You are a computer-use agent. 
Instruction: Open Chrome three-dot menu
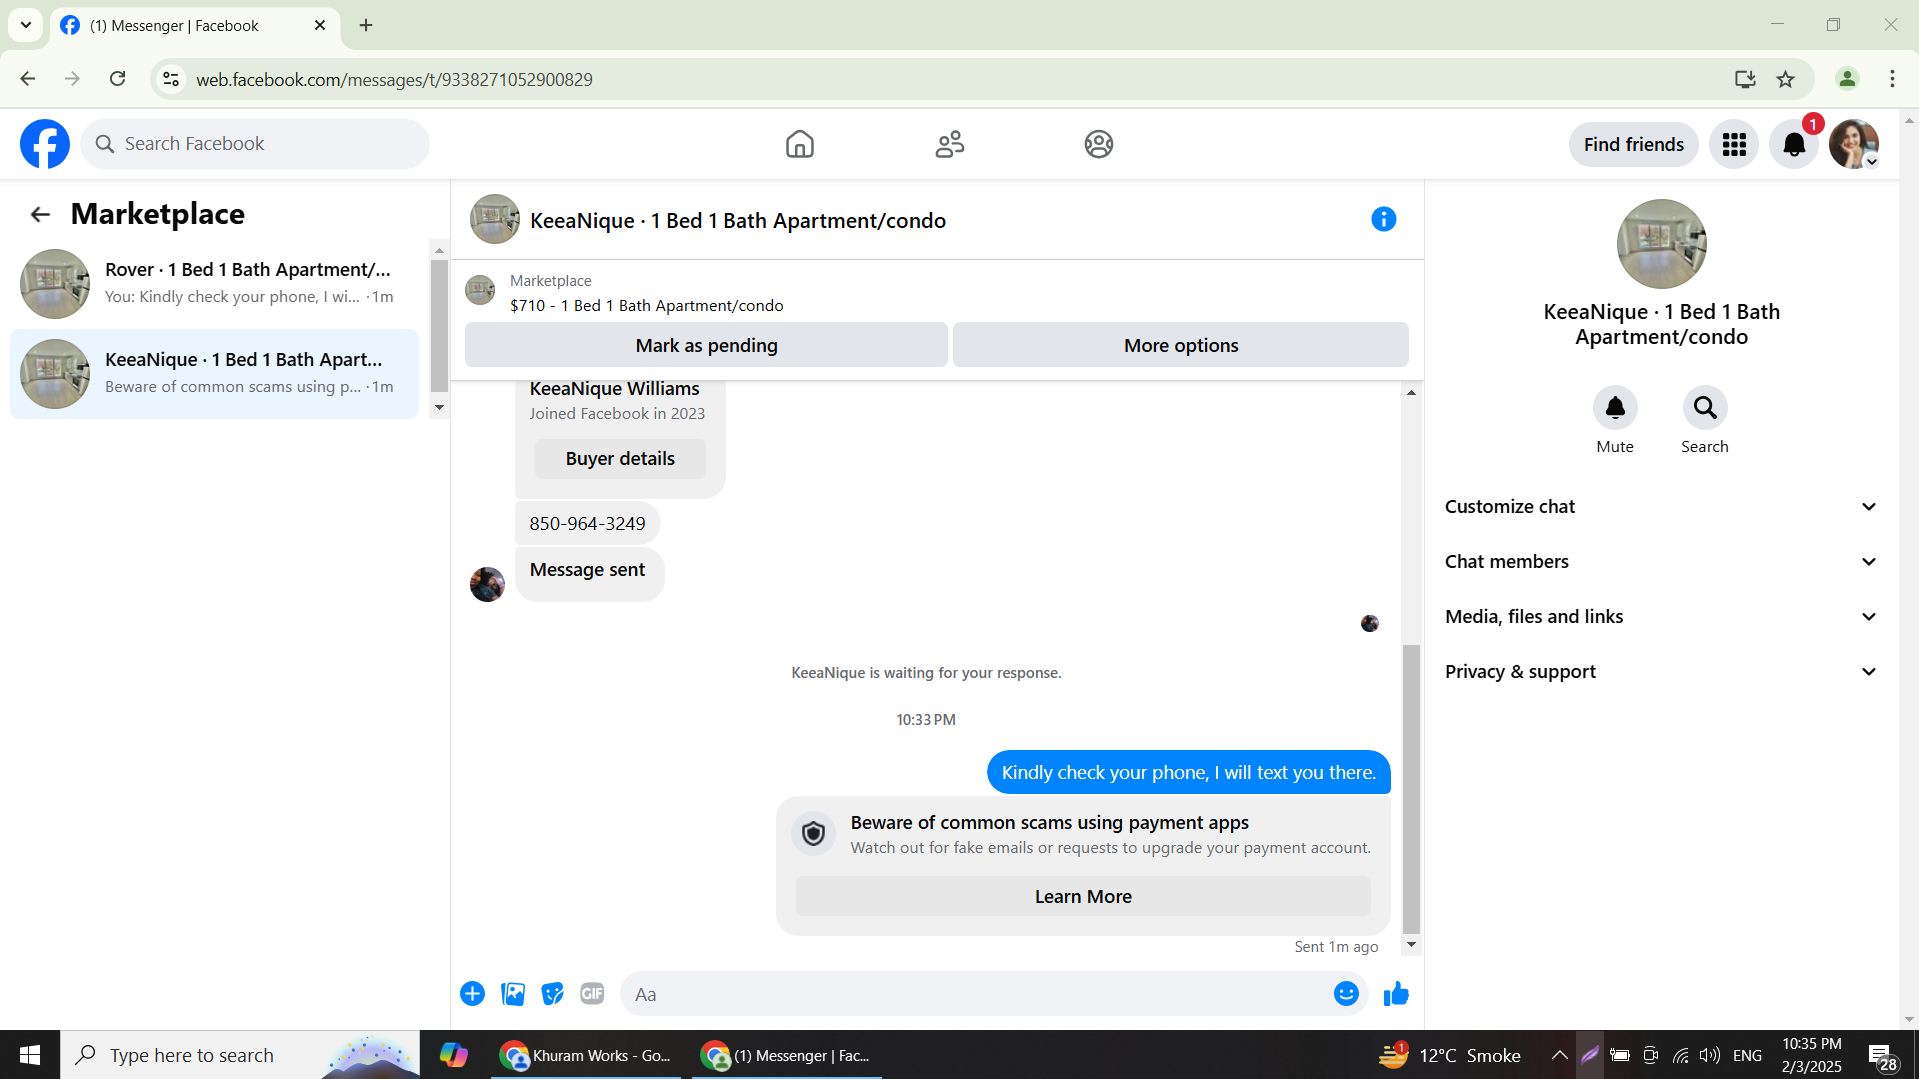tap(1892, 79)
